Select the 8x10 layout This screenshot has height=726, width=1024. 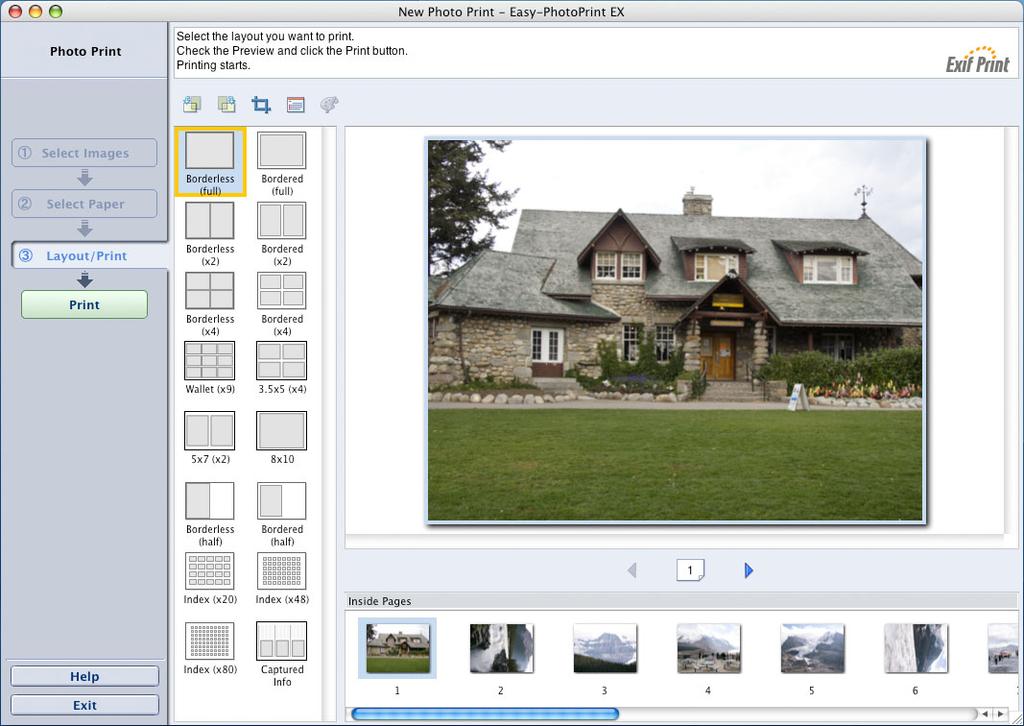pyautogui.click(x=281, y=437)
